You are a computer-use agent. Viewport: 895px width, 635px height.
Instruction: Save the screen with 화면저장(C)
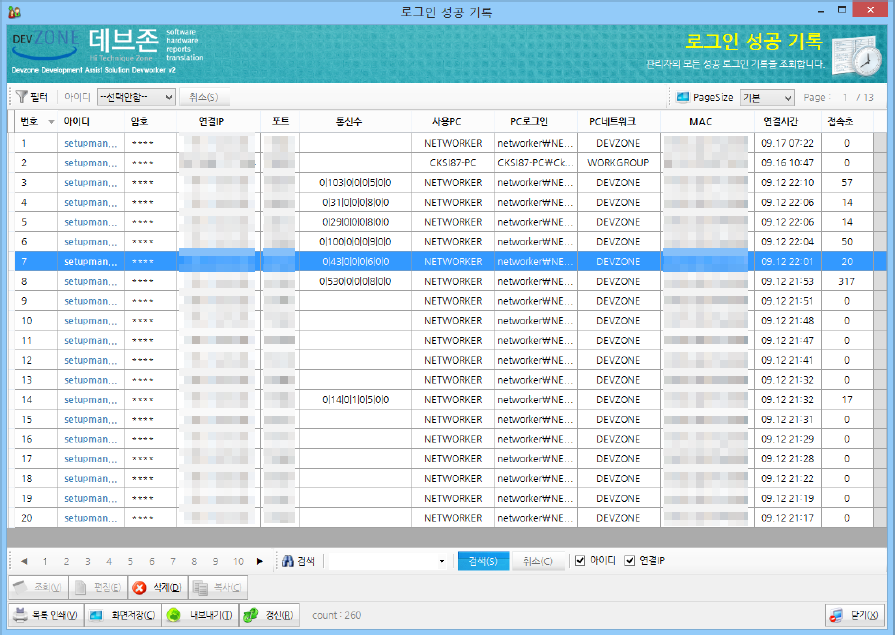[x=123, y=615]
